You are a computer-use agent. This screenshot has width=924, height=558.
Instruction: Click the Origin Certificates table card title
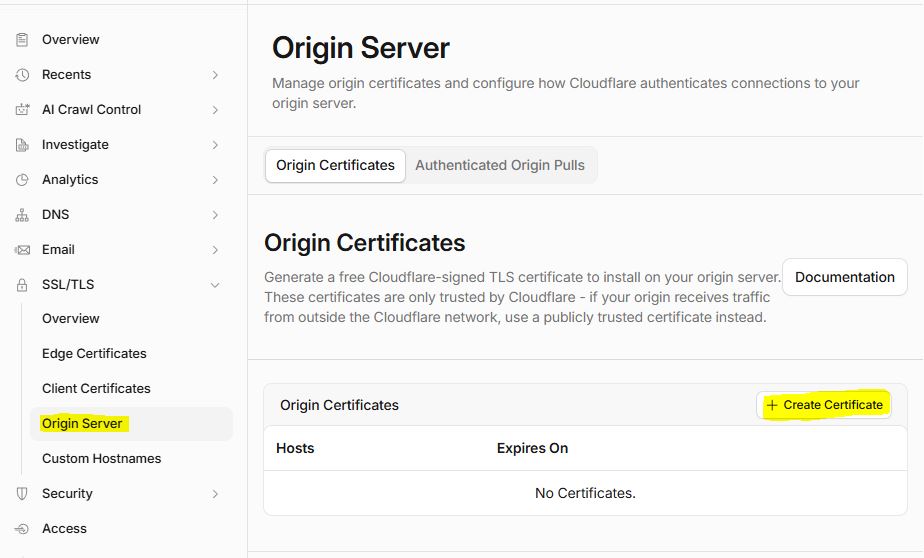pyautogui.click(x=339, y=405)
